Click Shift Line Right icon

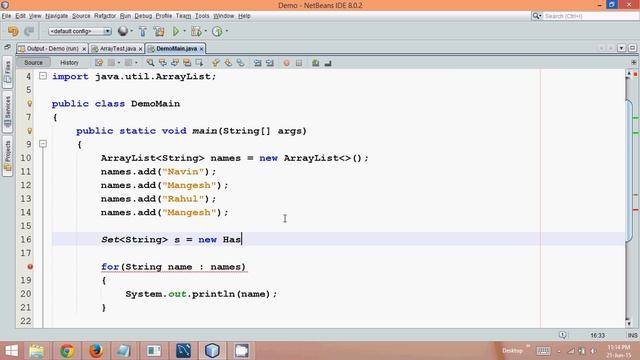click(x=270, y=63)
